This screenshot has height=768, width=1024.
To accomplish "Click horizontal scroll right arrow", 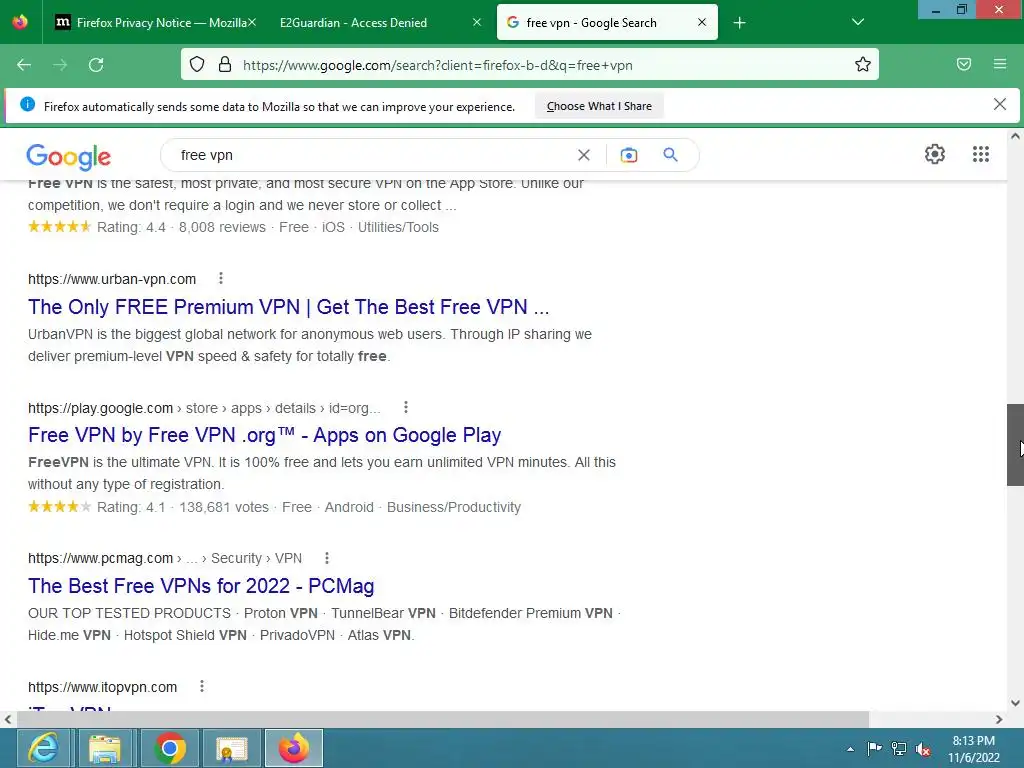I will tap(999, 720).
